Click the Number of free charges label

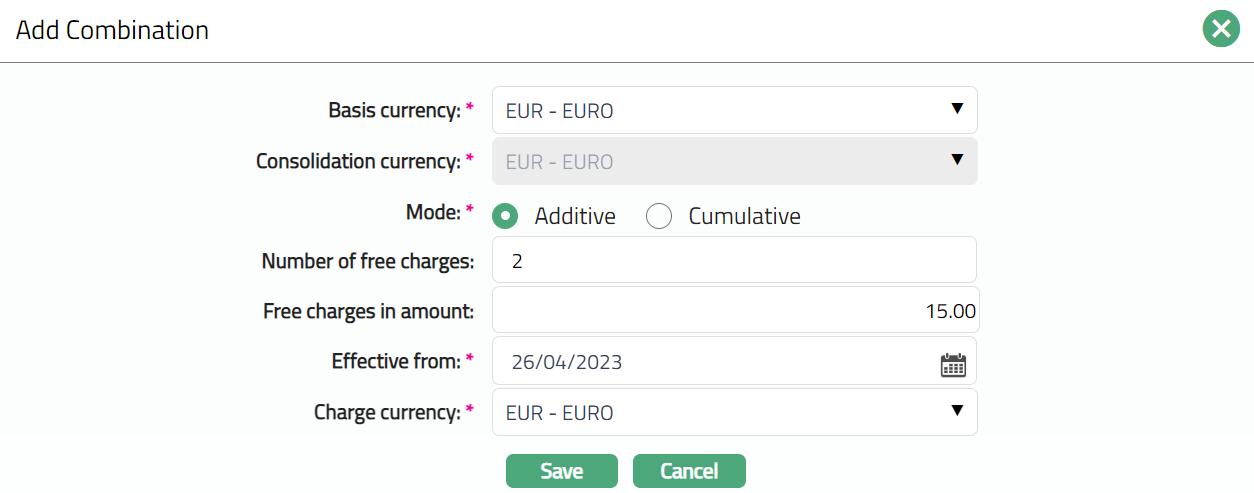(x=367, y=261)
